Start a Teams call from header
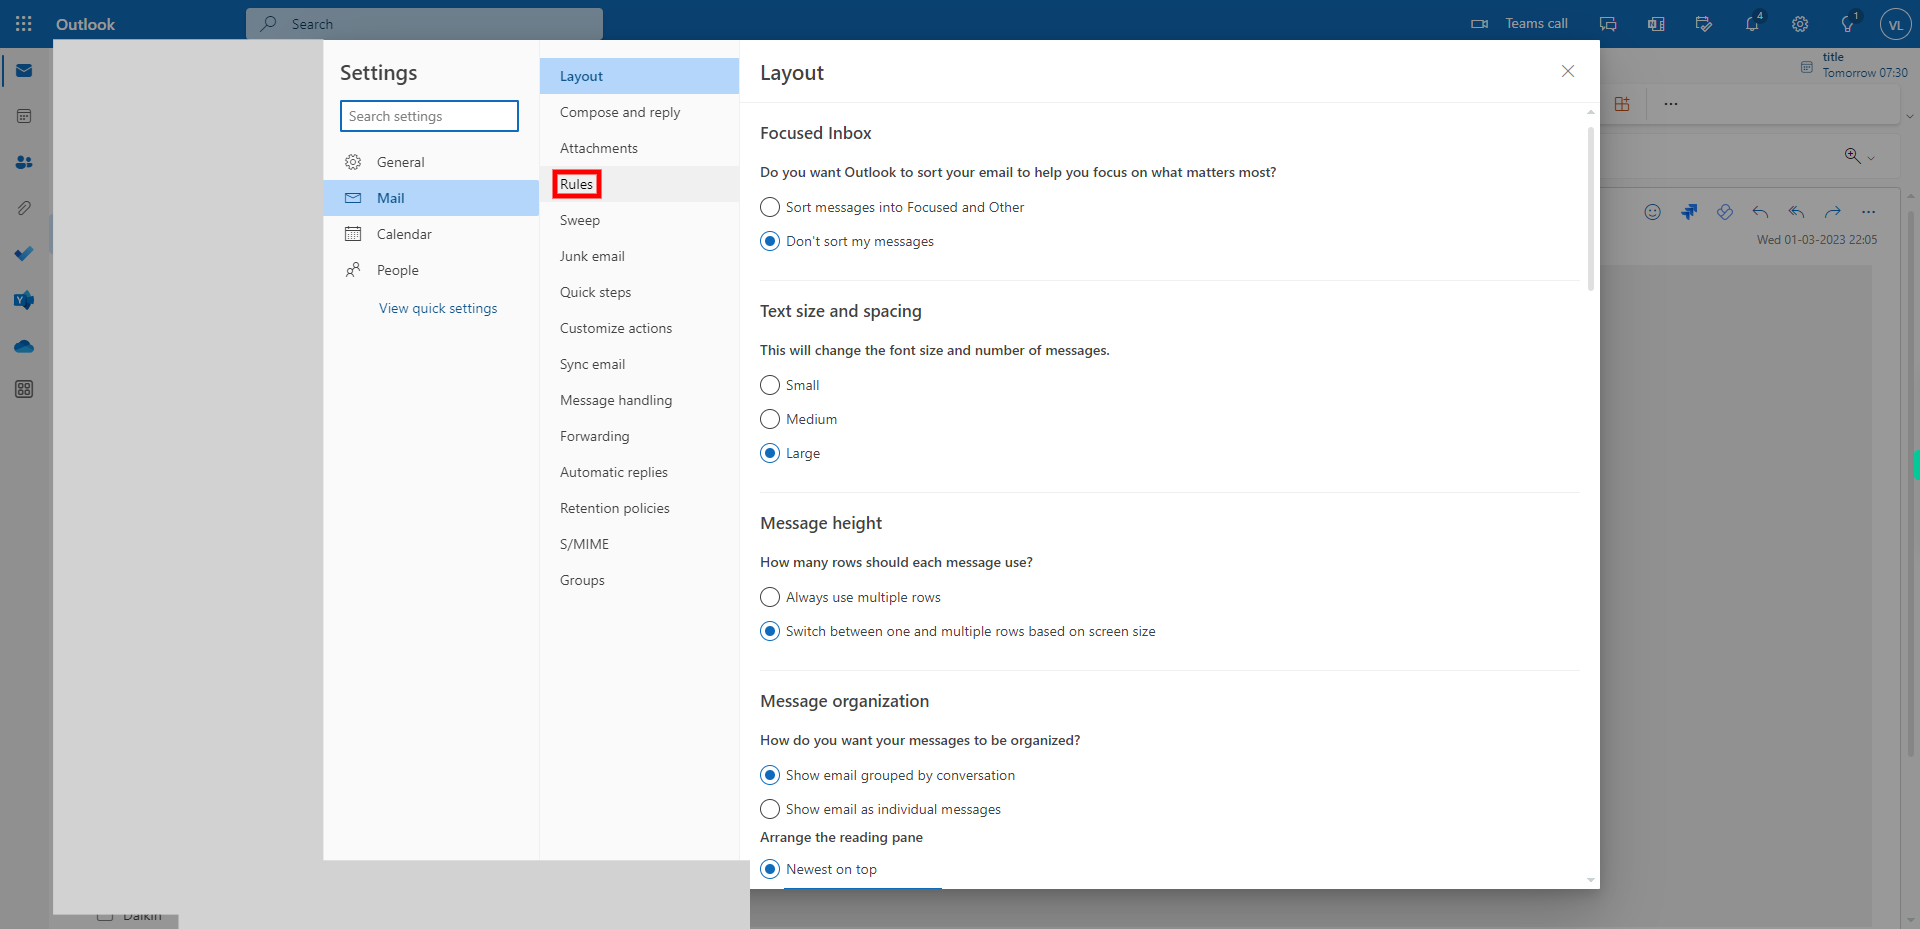1920x929 pixels. (x=1519, y=23)
